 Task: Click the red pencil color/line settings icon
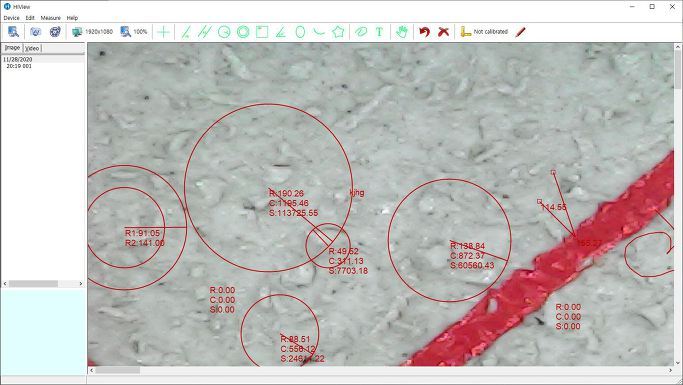[520, 32]
